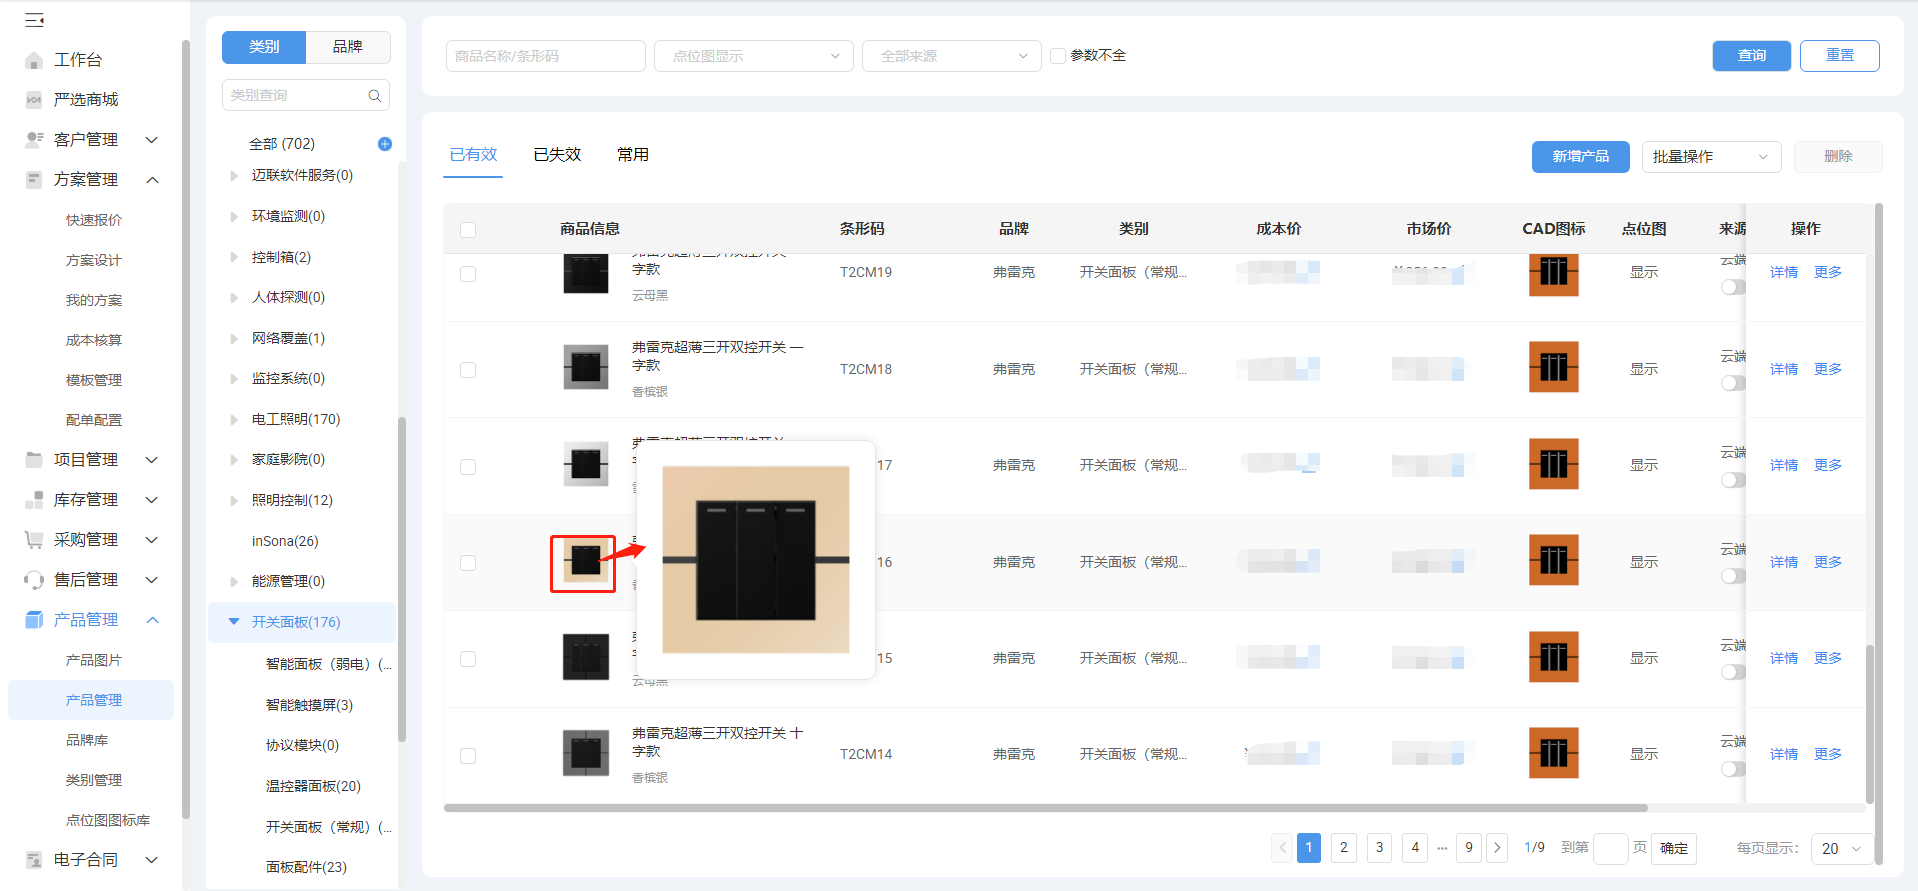The height and width of the screenshot is (891, 1918).
Task: Open 详情 link for T2CM18
Action: click(1784, 369)
